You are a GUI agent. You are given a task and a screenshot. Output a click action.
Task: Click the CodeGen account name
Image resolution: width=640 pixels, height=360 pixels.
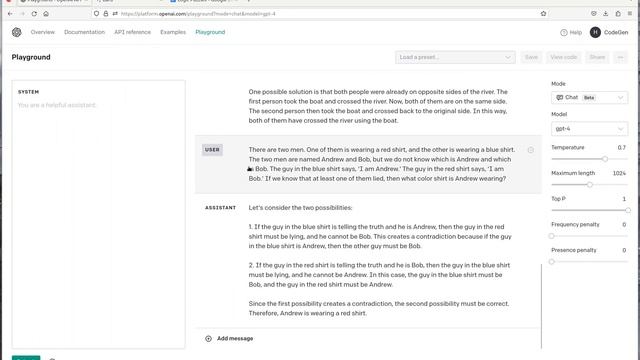coord(616,32)
